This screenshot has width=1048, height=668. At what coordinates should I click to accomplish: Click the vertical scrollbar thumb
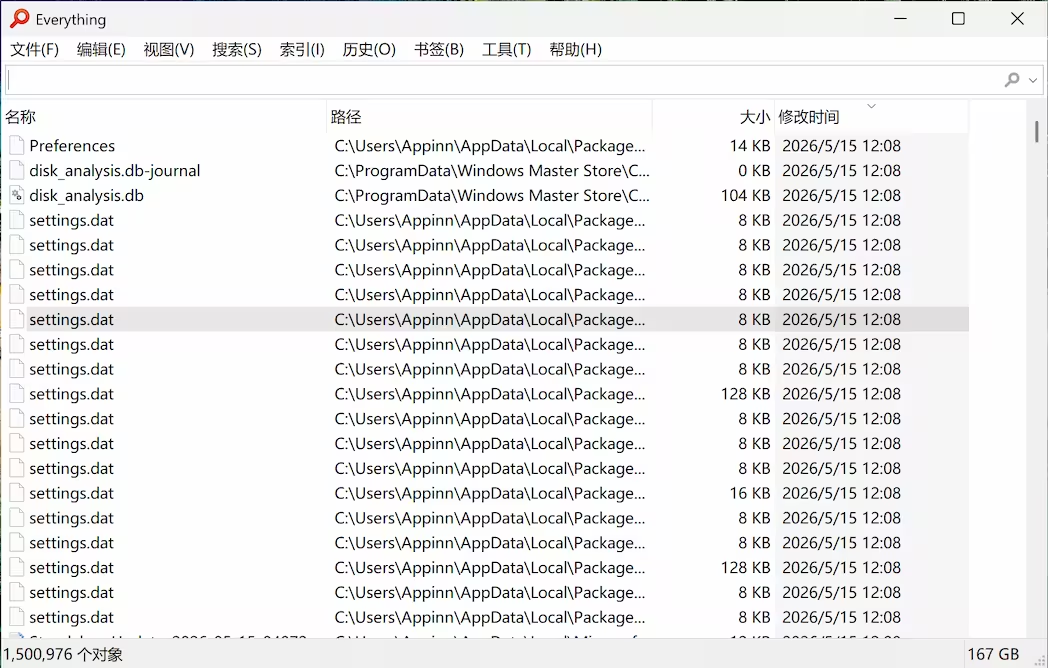1037,131
